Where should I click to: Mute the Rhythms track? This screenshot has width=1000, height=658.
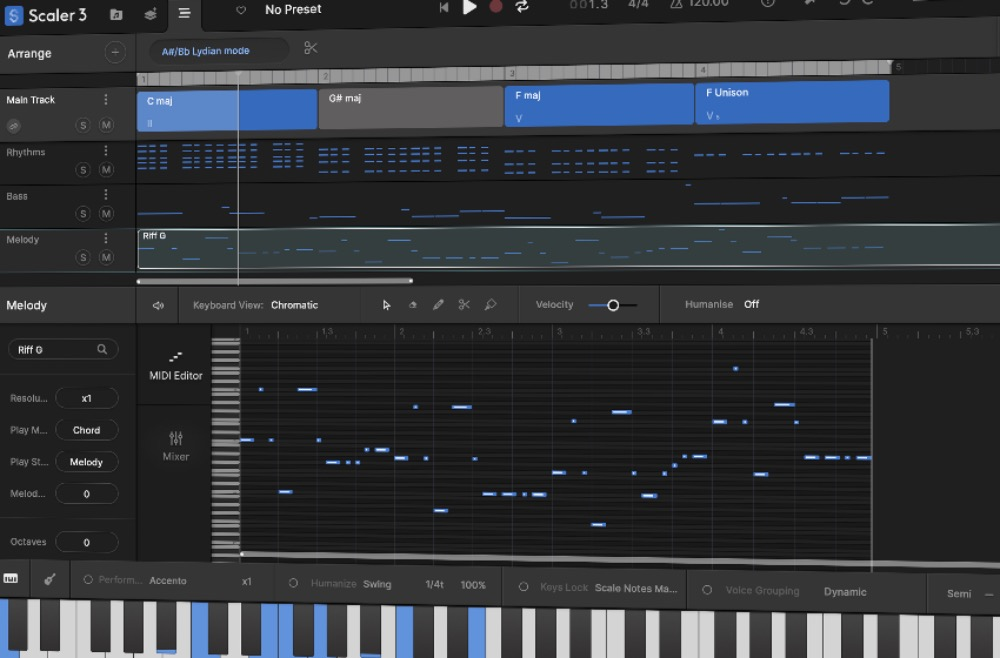[x=105, y=169]
